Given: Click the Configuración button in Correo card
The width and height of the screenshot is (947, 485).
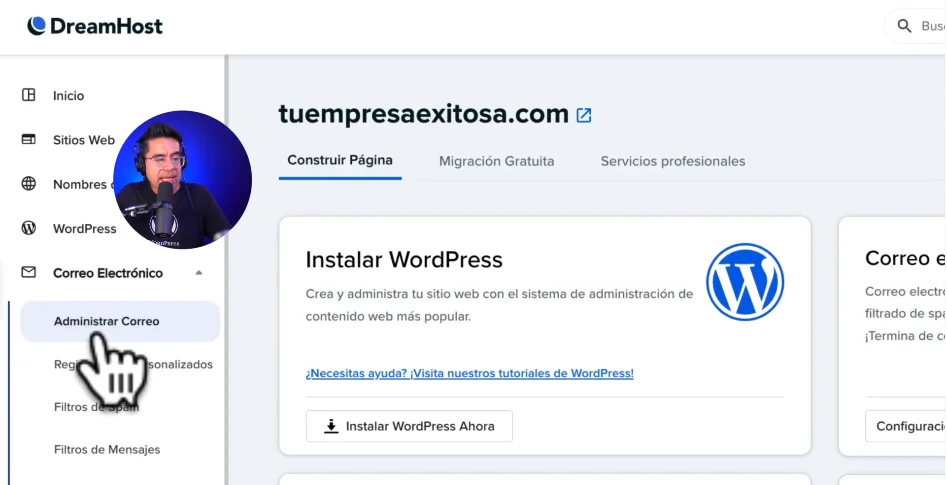Looking at the screenshot, I should click(x=905, y=426).
